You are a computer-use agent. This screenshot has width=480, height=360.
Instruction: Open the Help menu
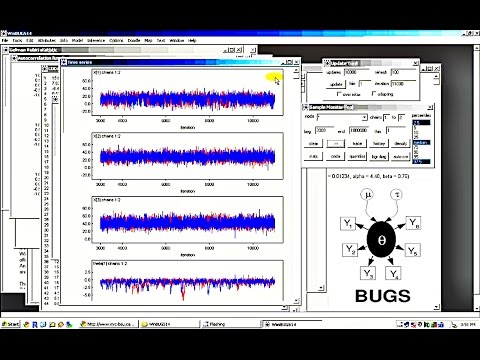coord(192,40)
